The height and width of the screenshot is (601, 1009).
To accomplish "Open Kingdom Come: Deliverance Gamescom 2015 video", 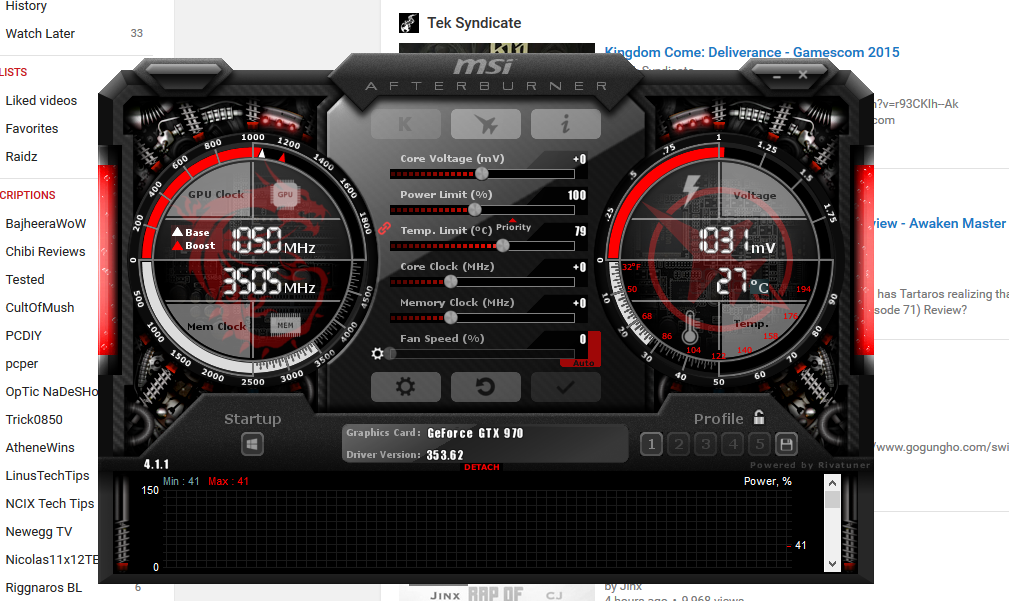I will tap(752, 52).
